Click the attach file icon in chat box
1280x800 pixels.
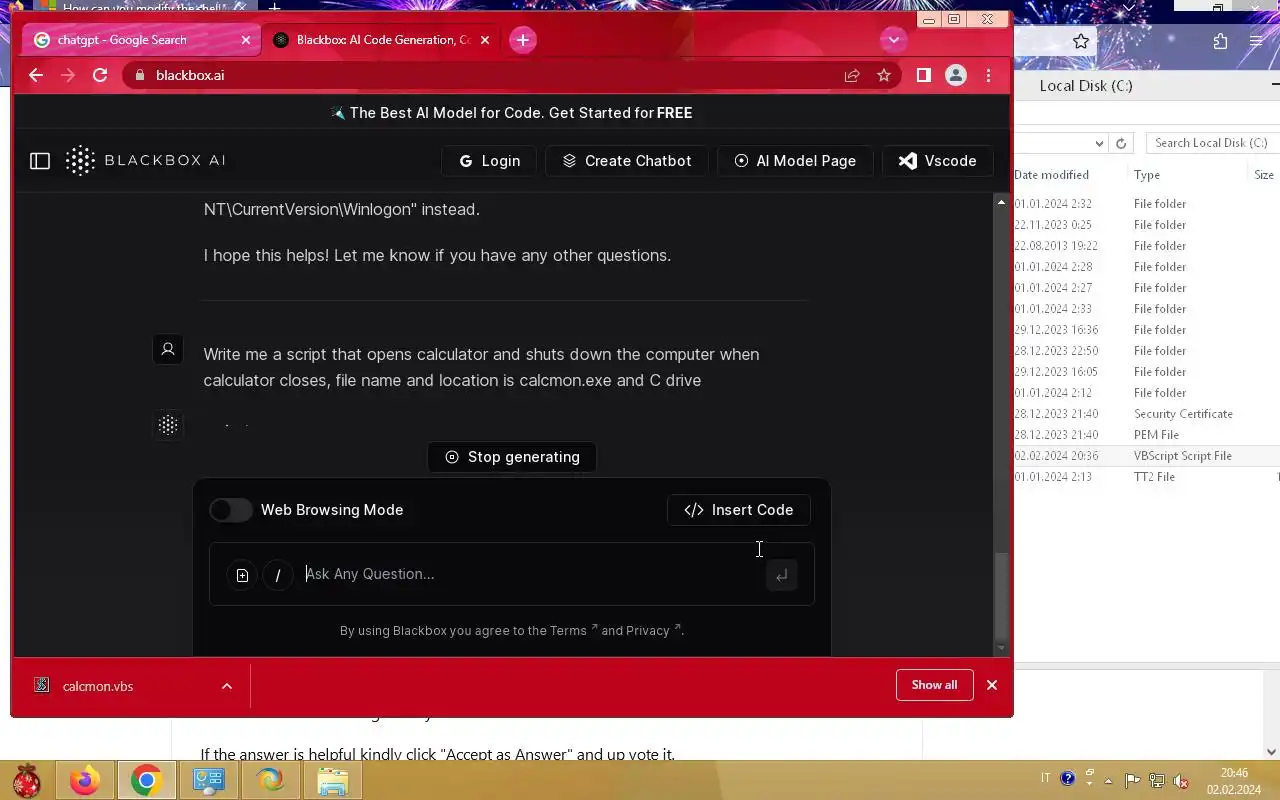tap(242, 575)
